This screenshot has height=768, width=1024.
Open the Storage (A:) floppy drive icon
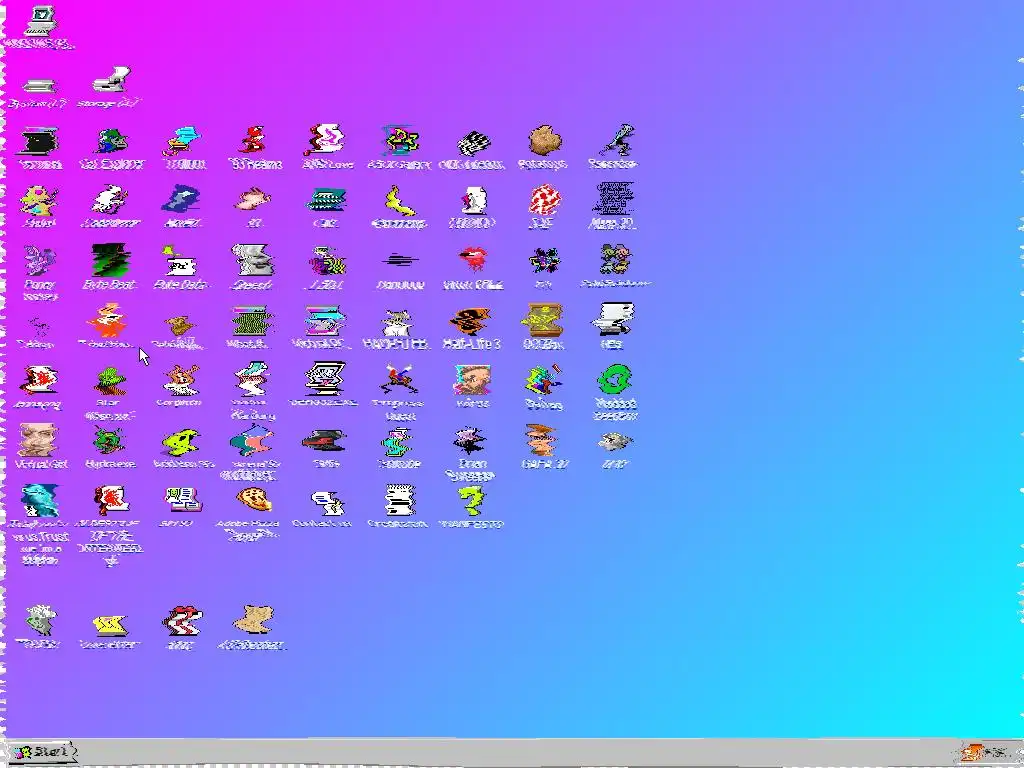click(111, 80)
